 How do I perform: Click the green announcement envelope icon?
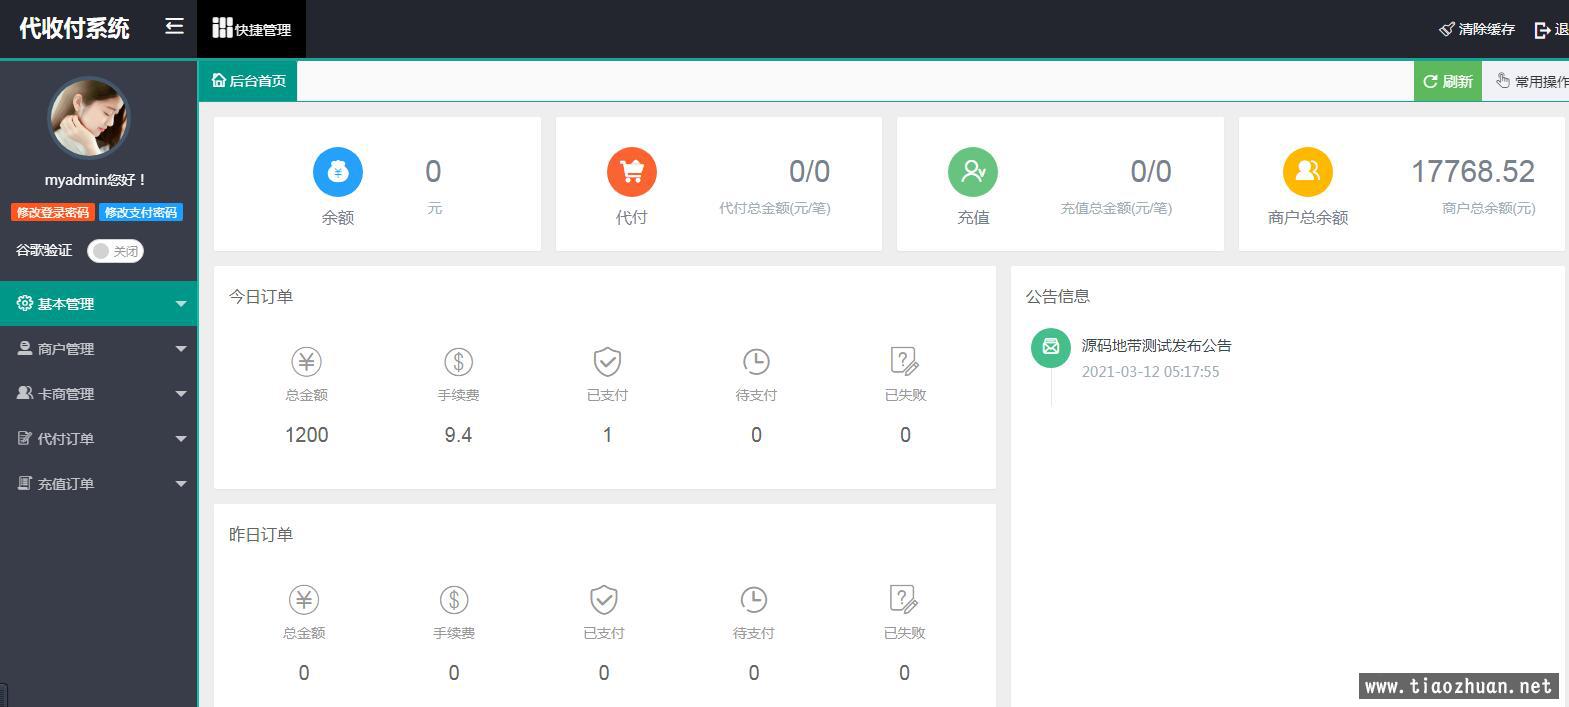click(1051, 347)
